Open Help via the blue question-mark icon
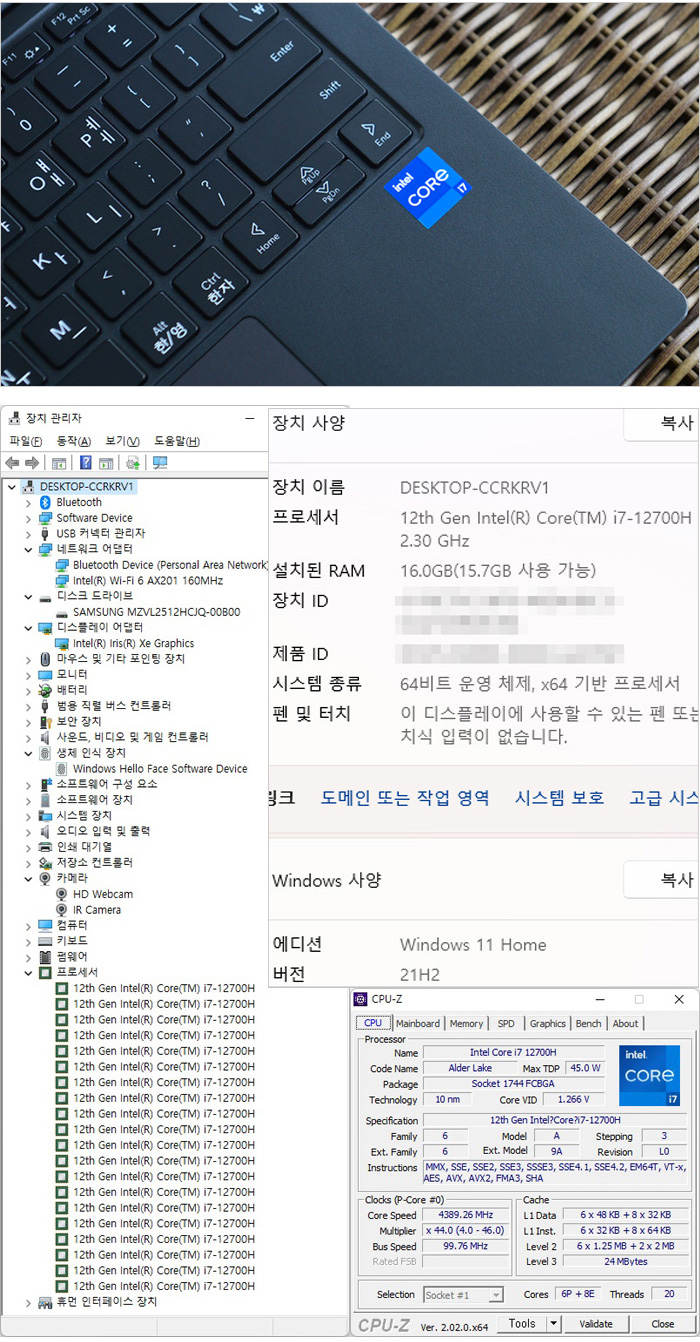 tap(86, 463)
